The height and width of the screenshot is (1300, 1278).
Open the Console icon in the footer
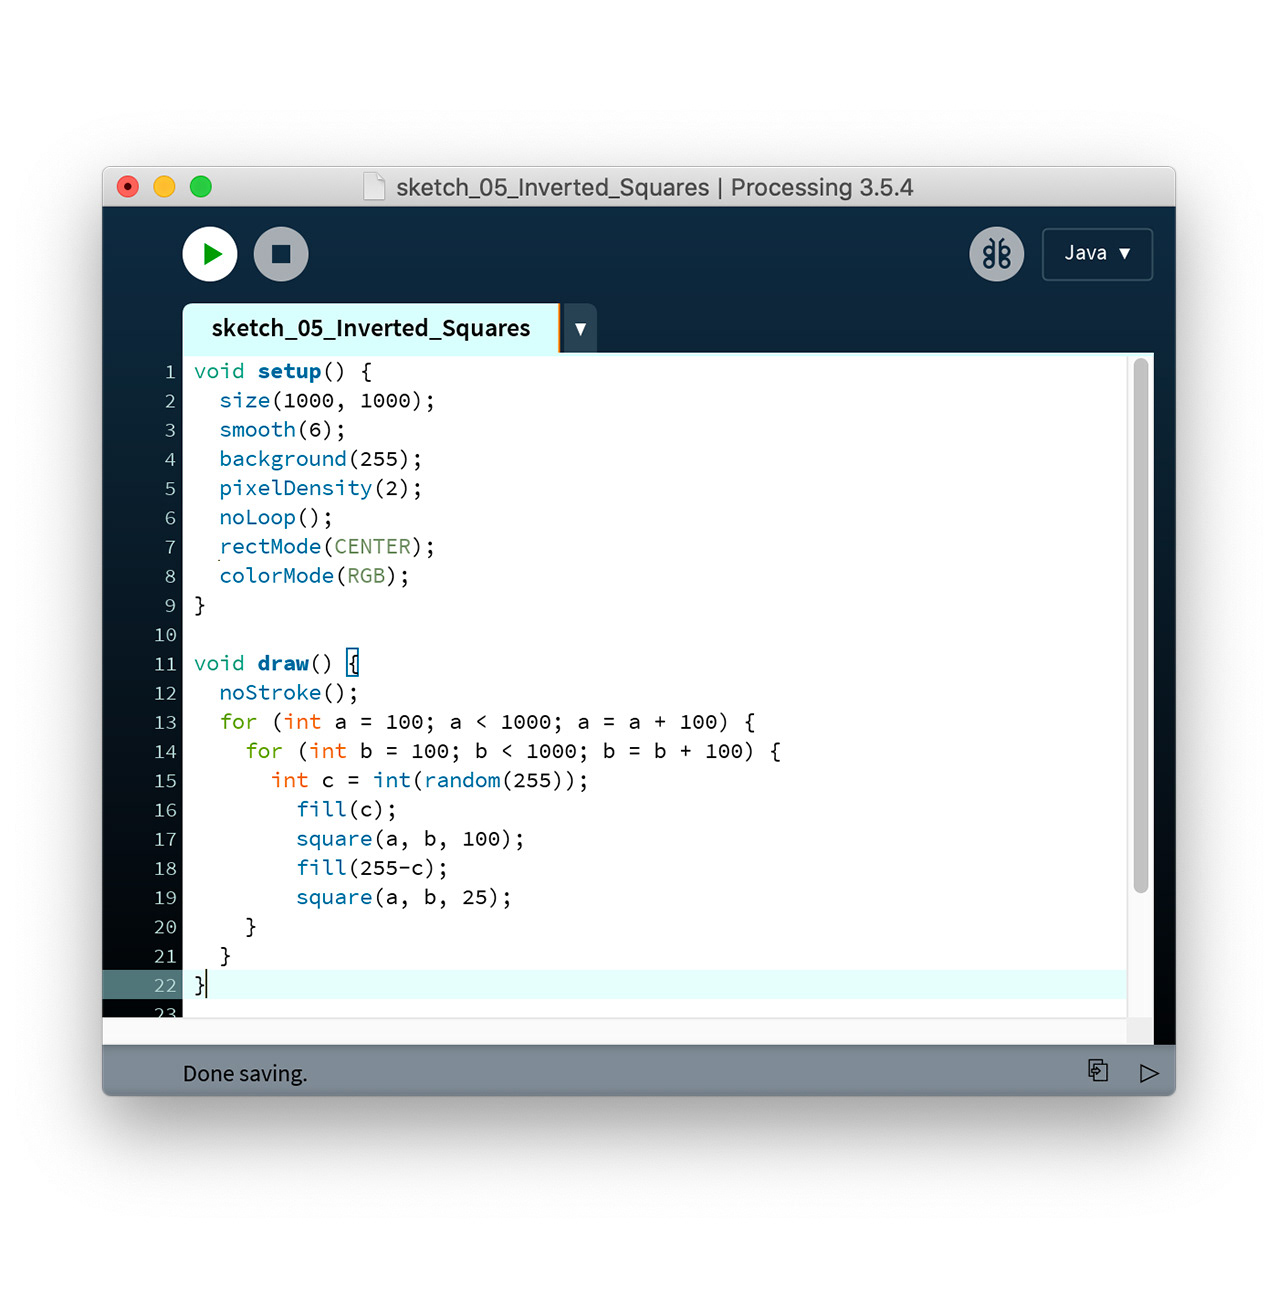pos(1098,1071)
